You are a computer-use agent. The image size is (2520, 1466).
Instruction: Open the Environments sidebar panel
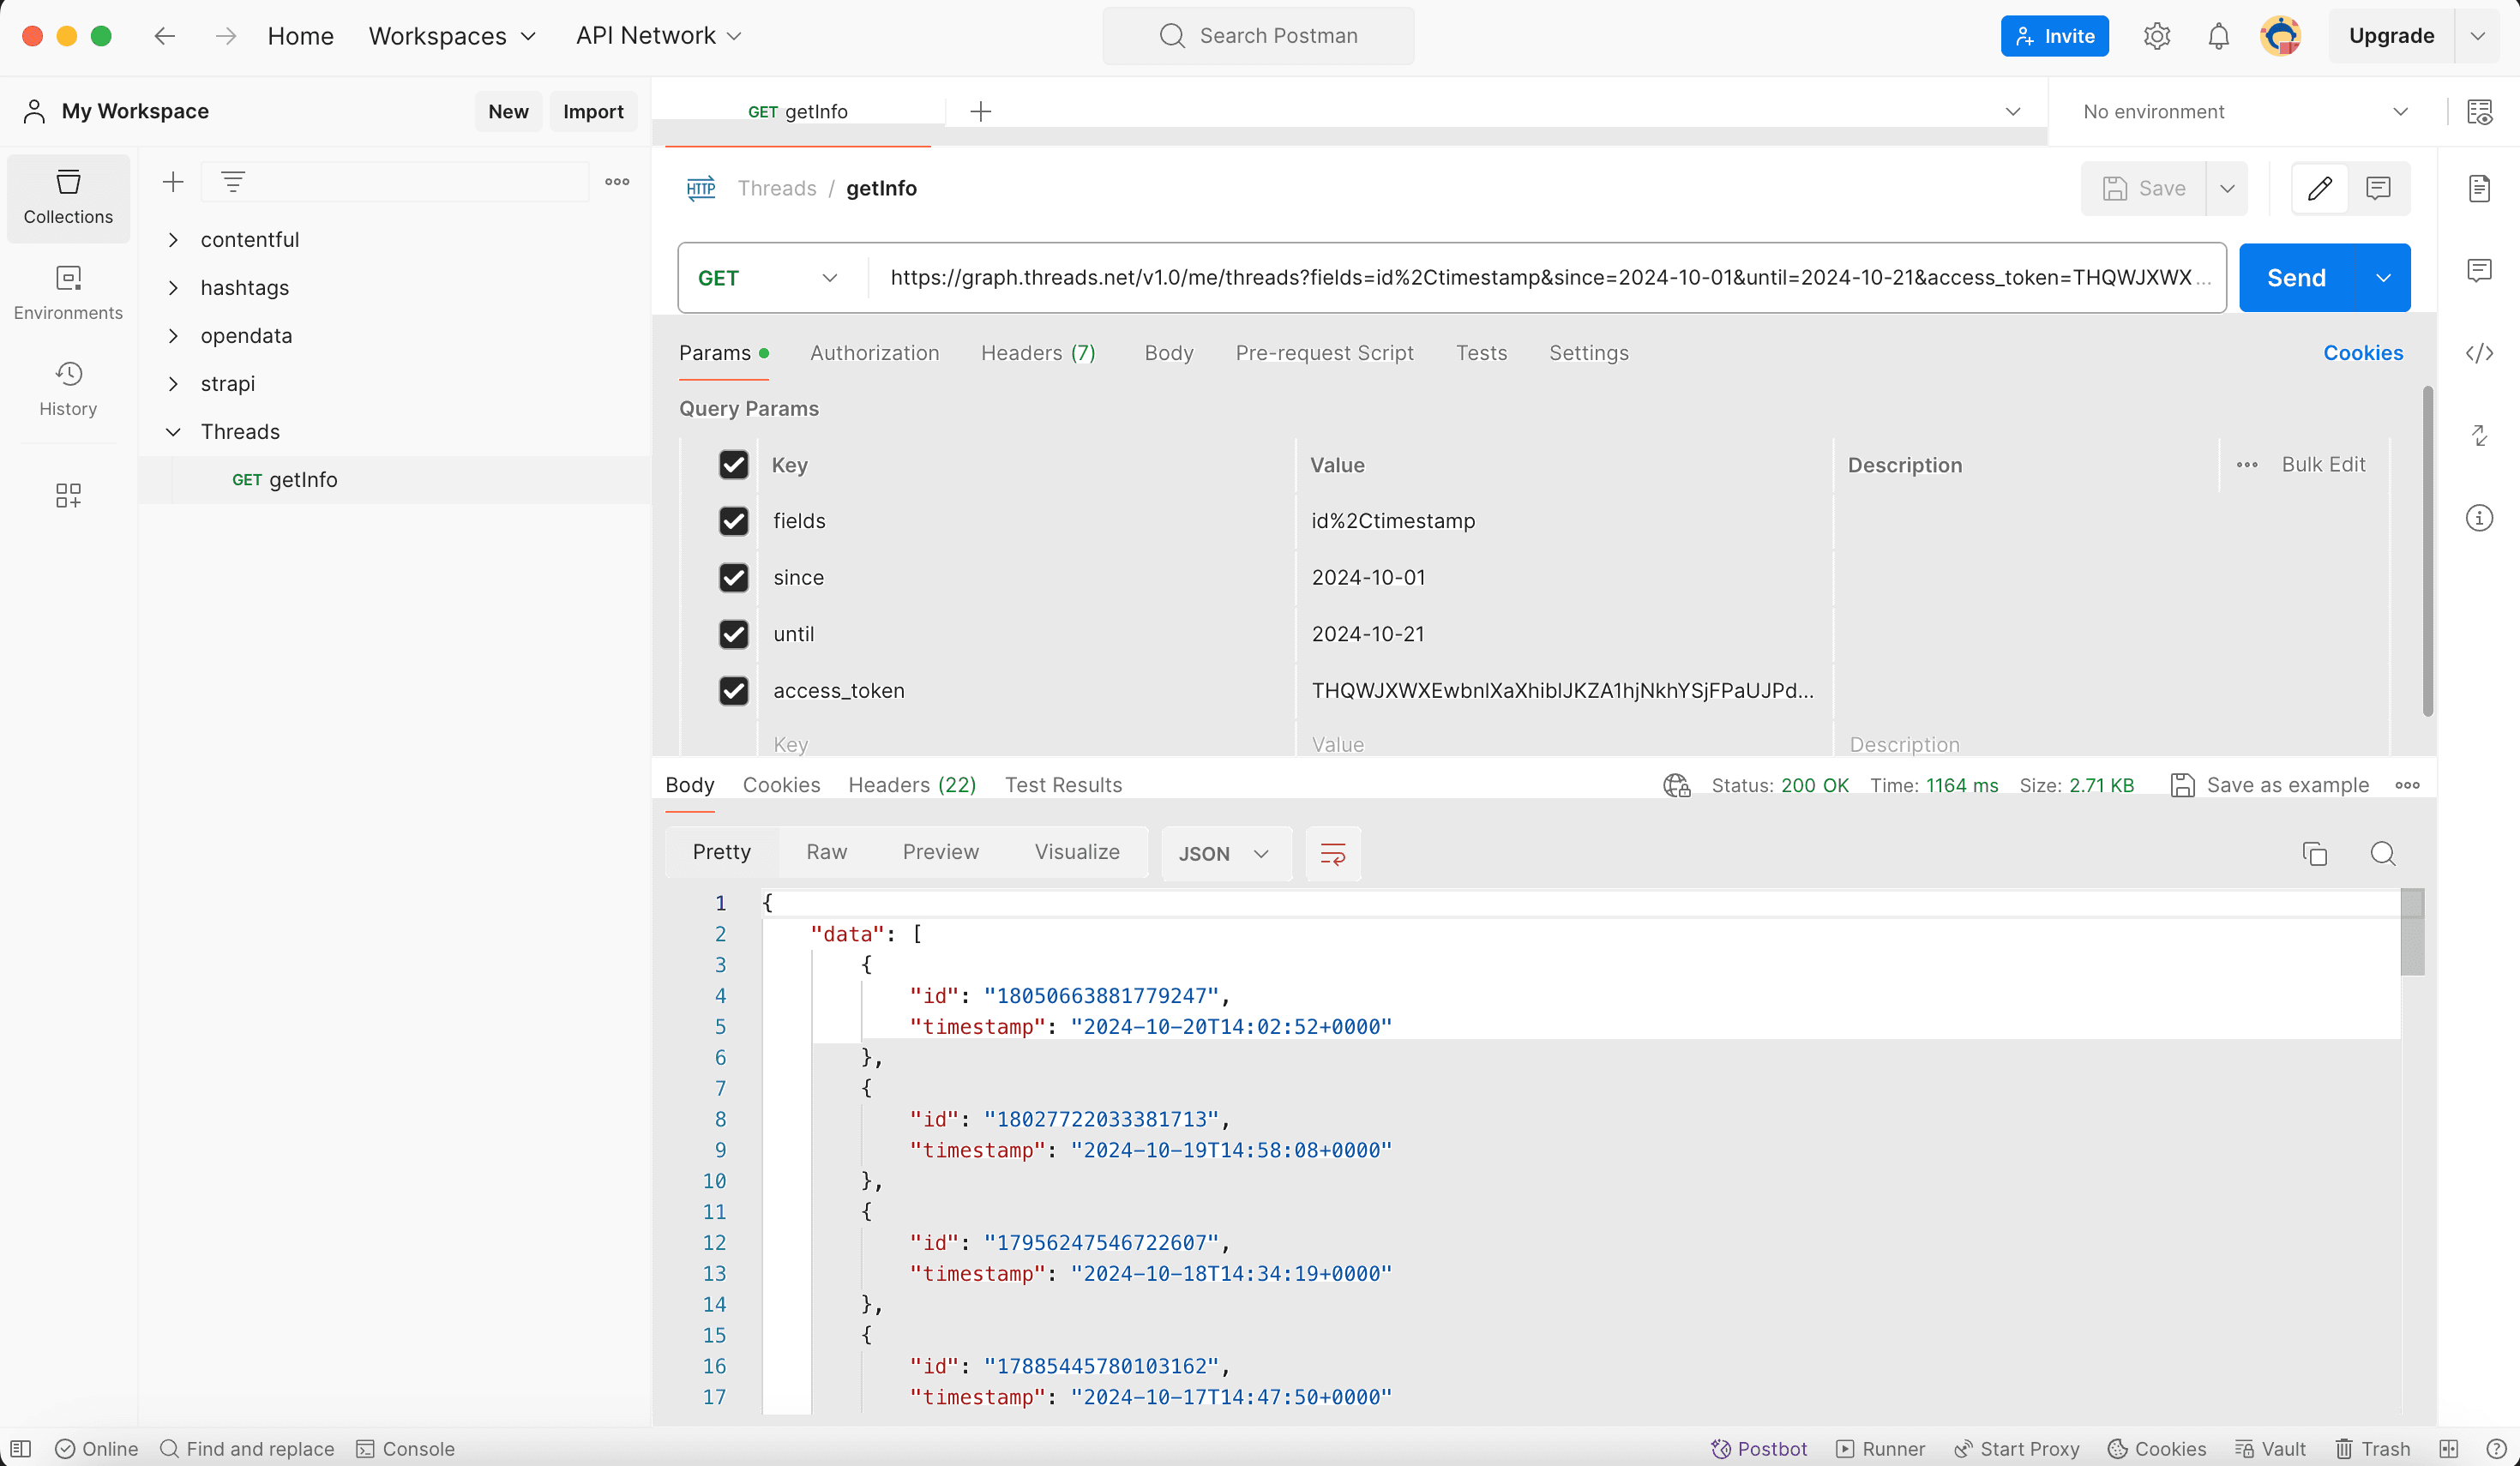tap(67, 292)
